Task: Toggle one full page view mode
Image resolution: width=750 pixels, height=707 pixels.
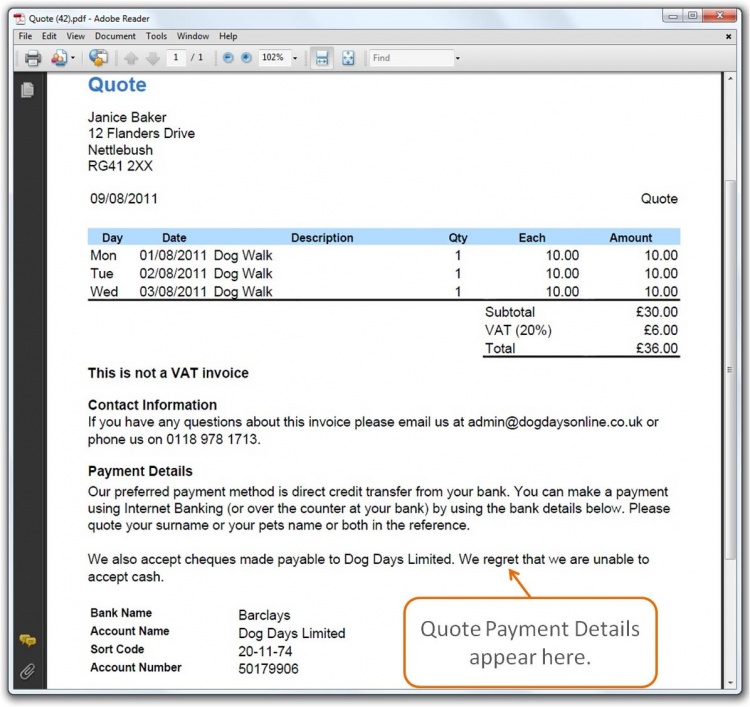Action: (348, 58)
